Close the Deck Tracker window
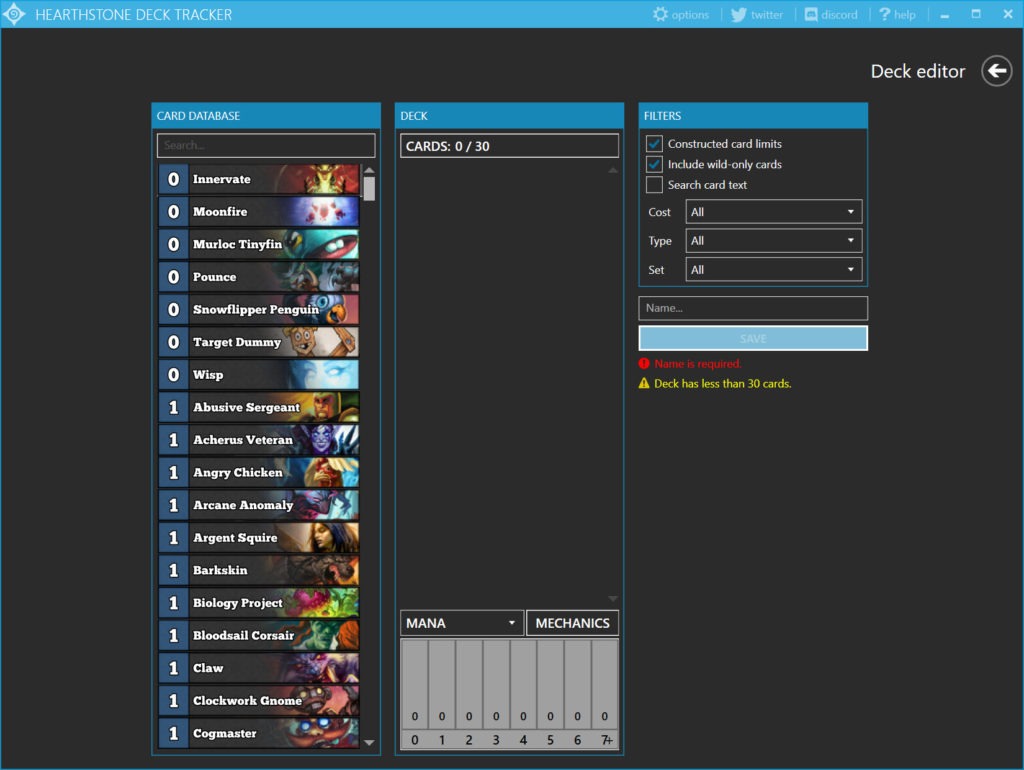Viewport: 1024px width, 770px height. [1008, 14]
